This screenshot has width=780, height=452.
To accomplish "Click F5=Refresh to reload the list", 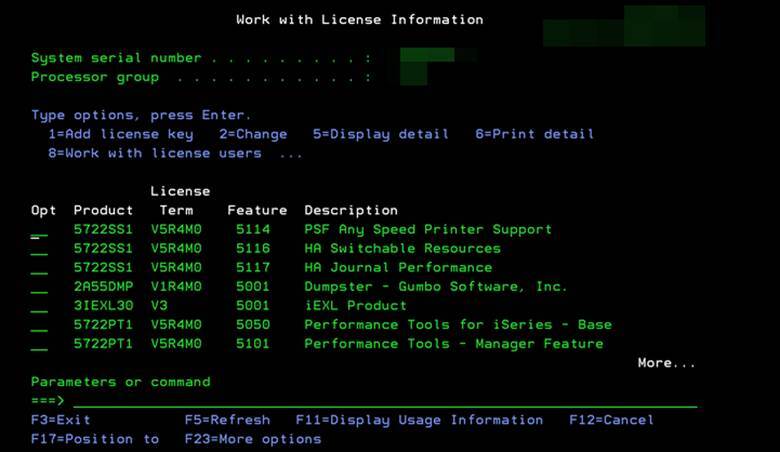I will [227, 420].
